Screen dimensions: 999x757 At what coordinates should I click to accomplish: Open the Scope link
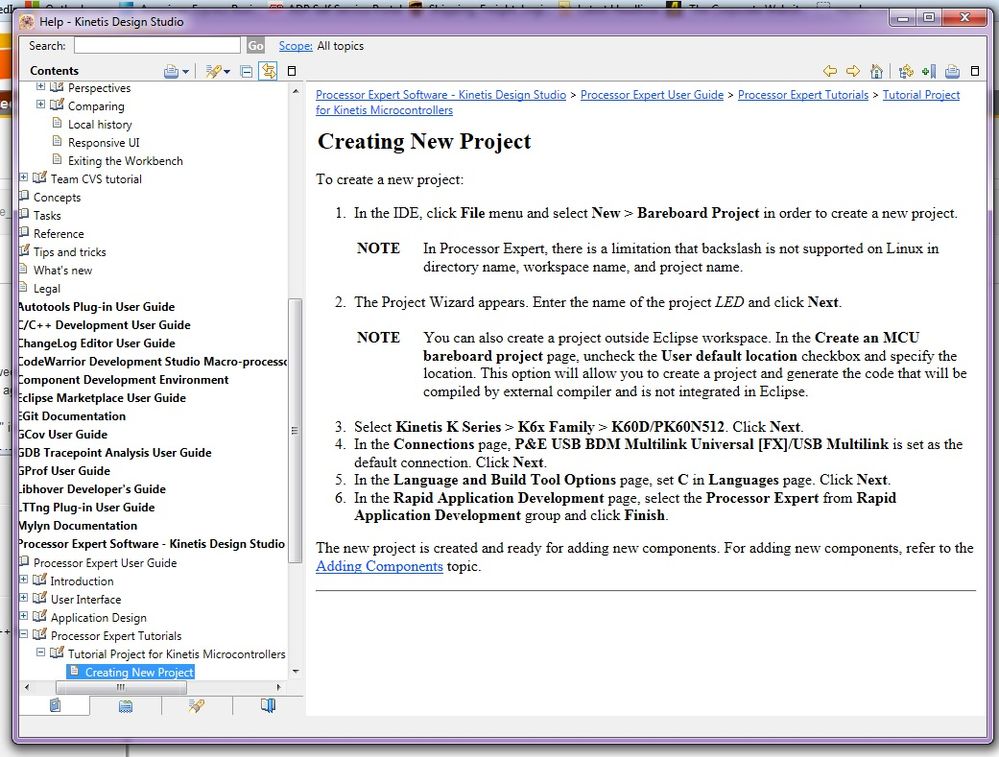[x=296, y=46]
